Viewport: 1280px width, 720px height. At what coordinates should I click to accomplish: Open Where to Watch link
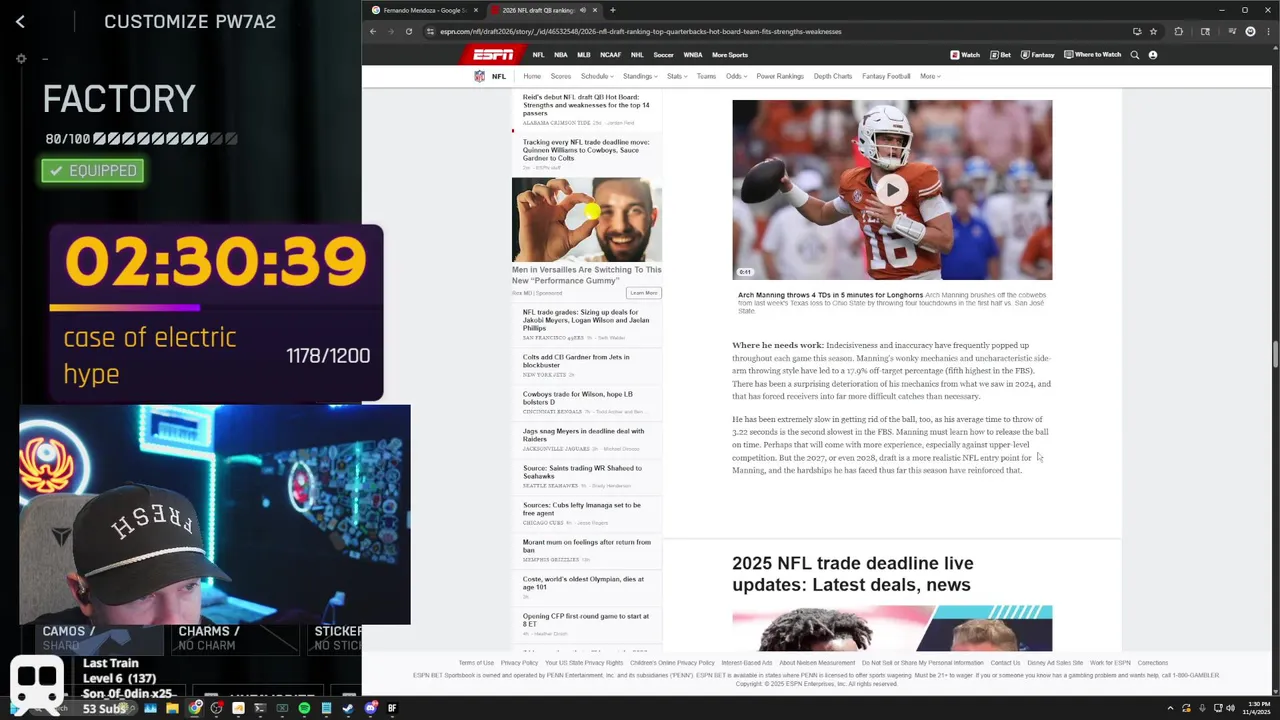tap(1092, 55)
